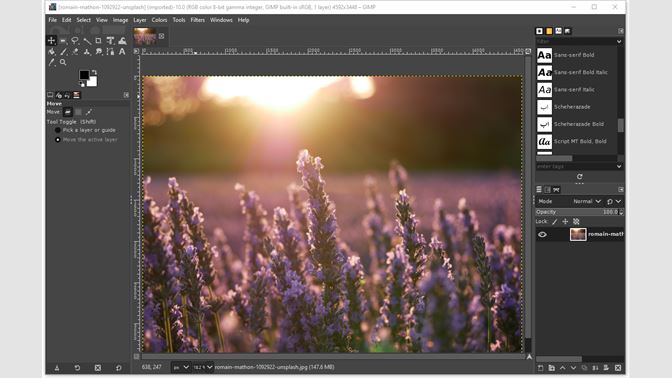Open the File menu
Image resolution: width=672 pixels, height=378 pixels.
coord(52,20)
